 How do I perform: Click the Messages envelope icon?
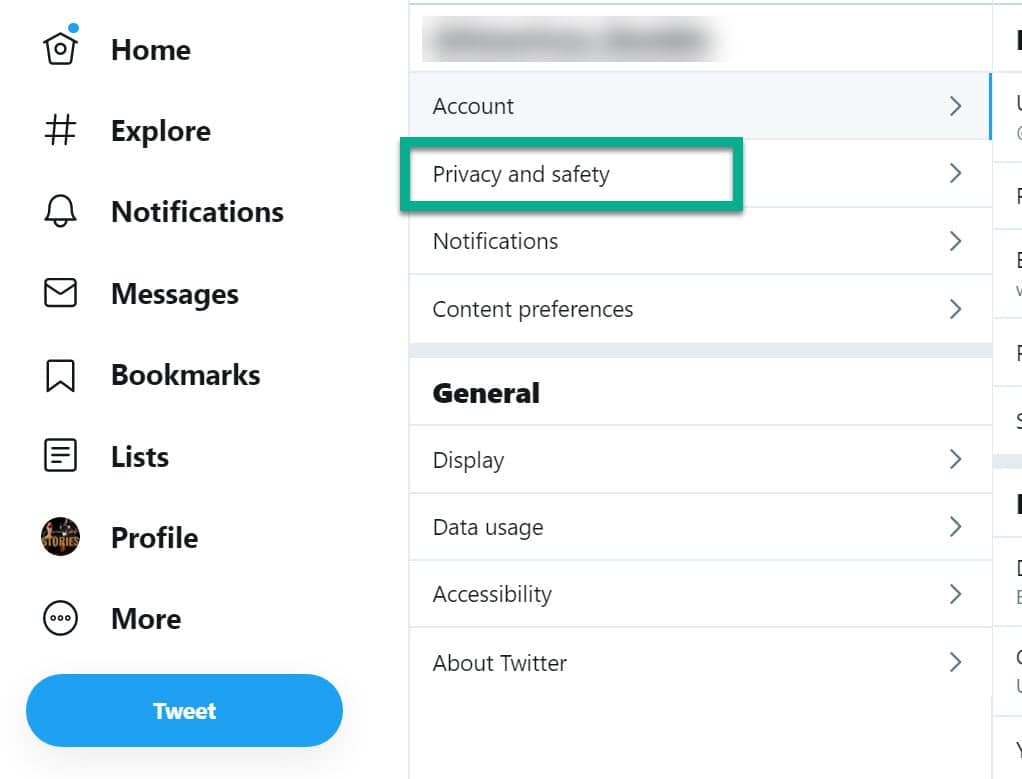click(60, 293)
